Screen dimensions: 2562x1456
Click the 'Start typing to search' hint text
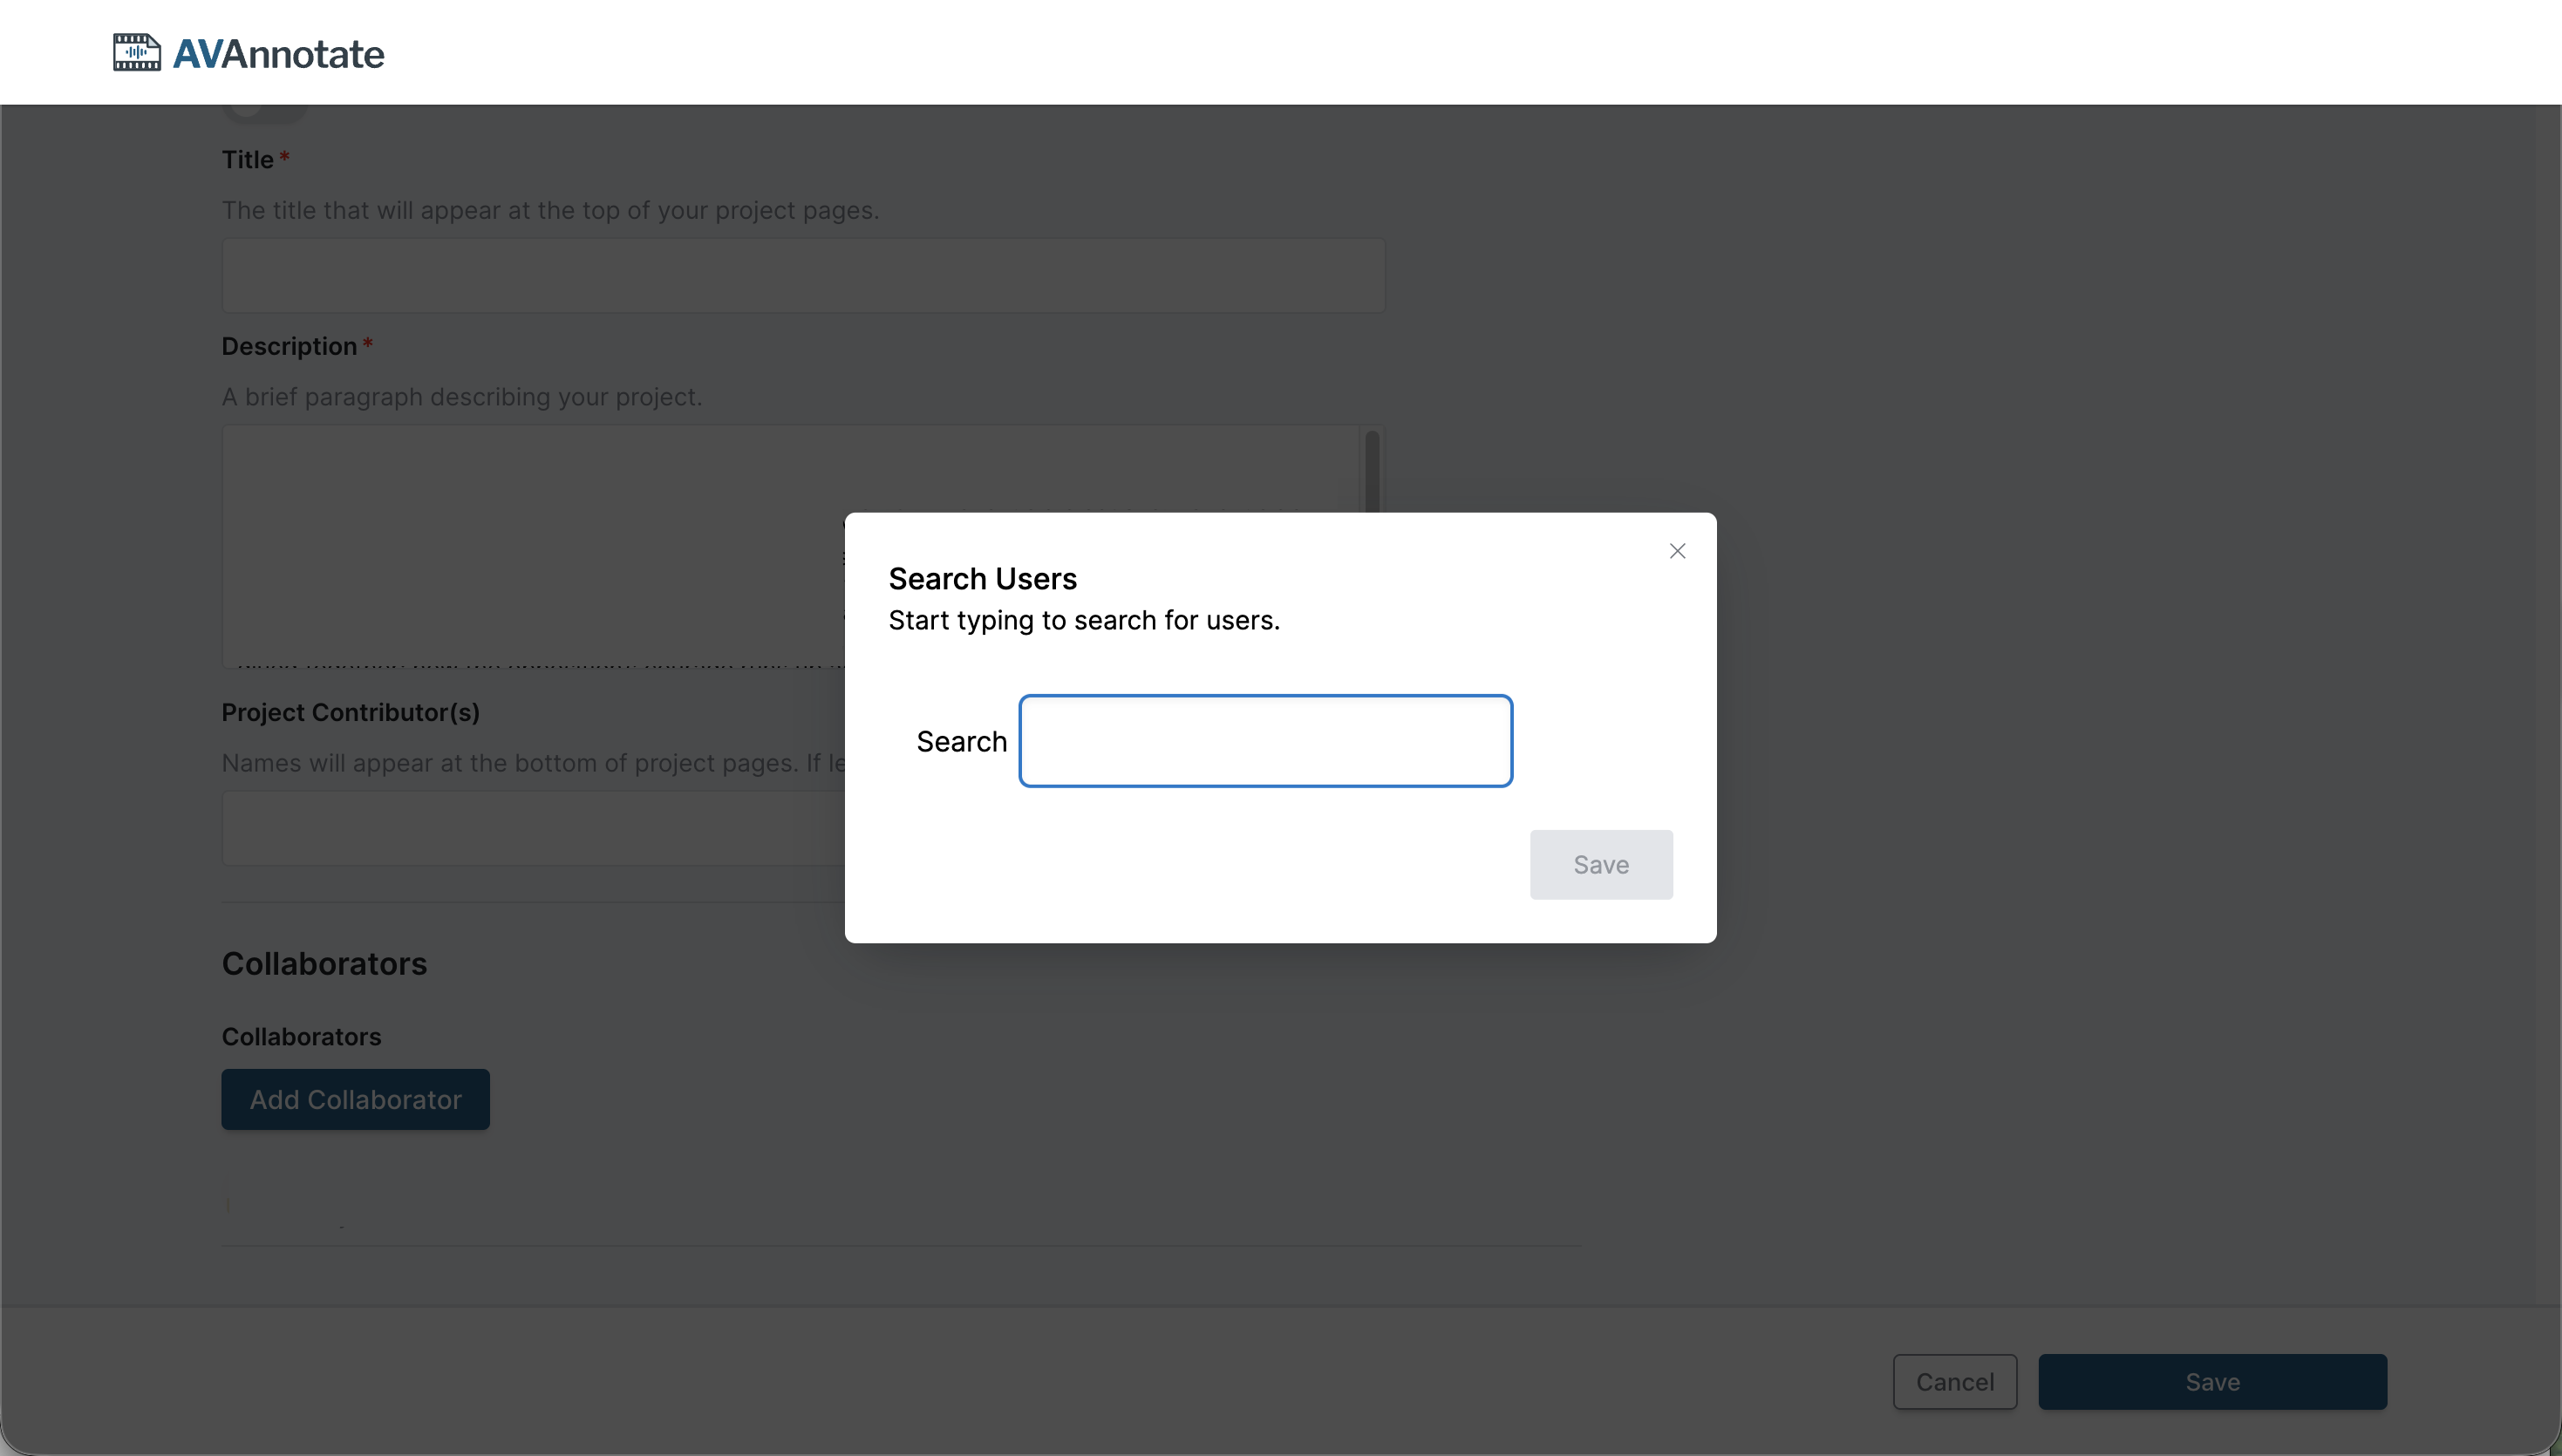click(1084, 620)
